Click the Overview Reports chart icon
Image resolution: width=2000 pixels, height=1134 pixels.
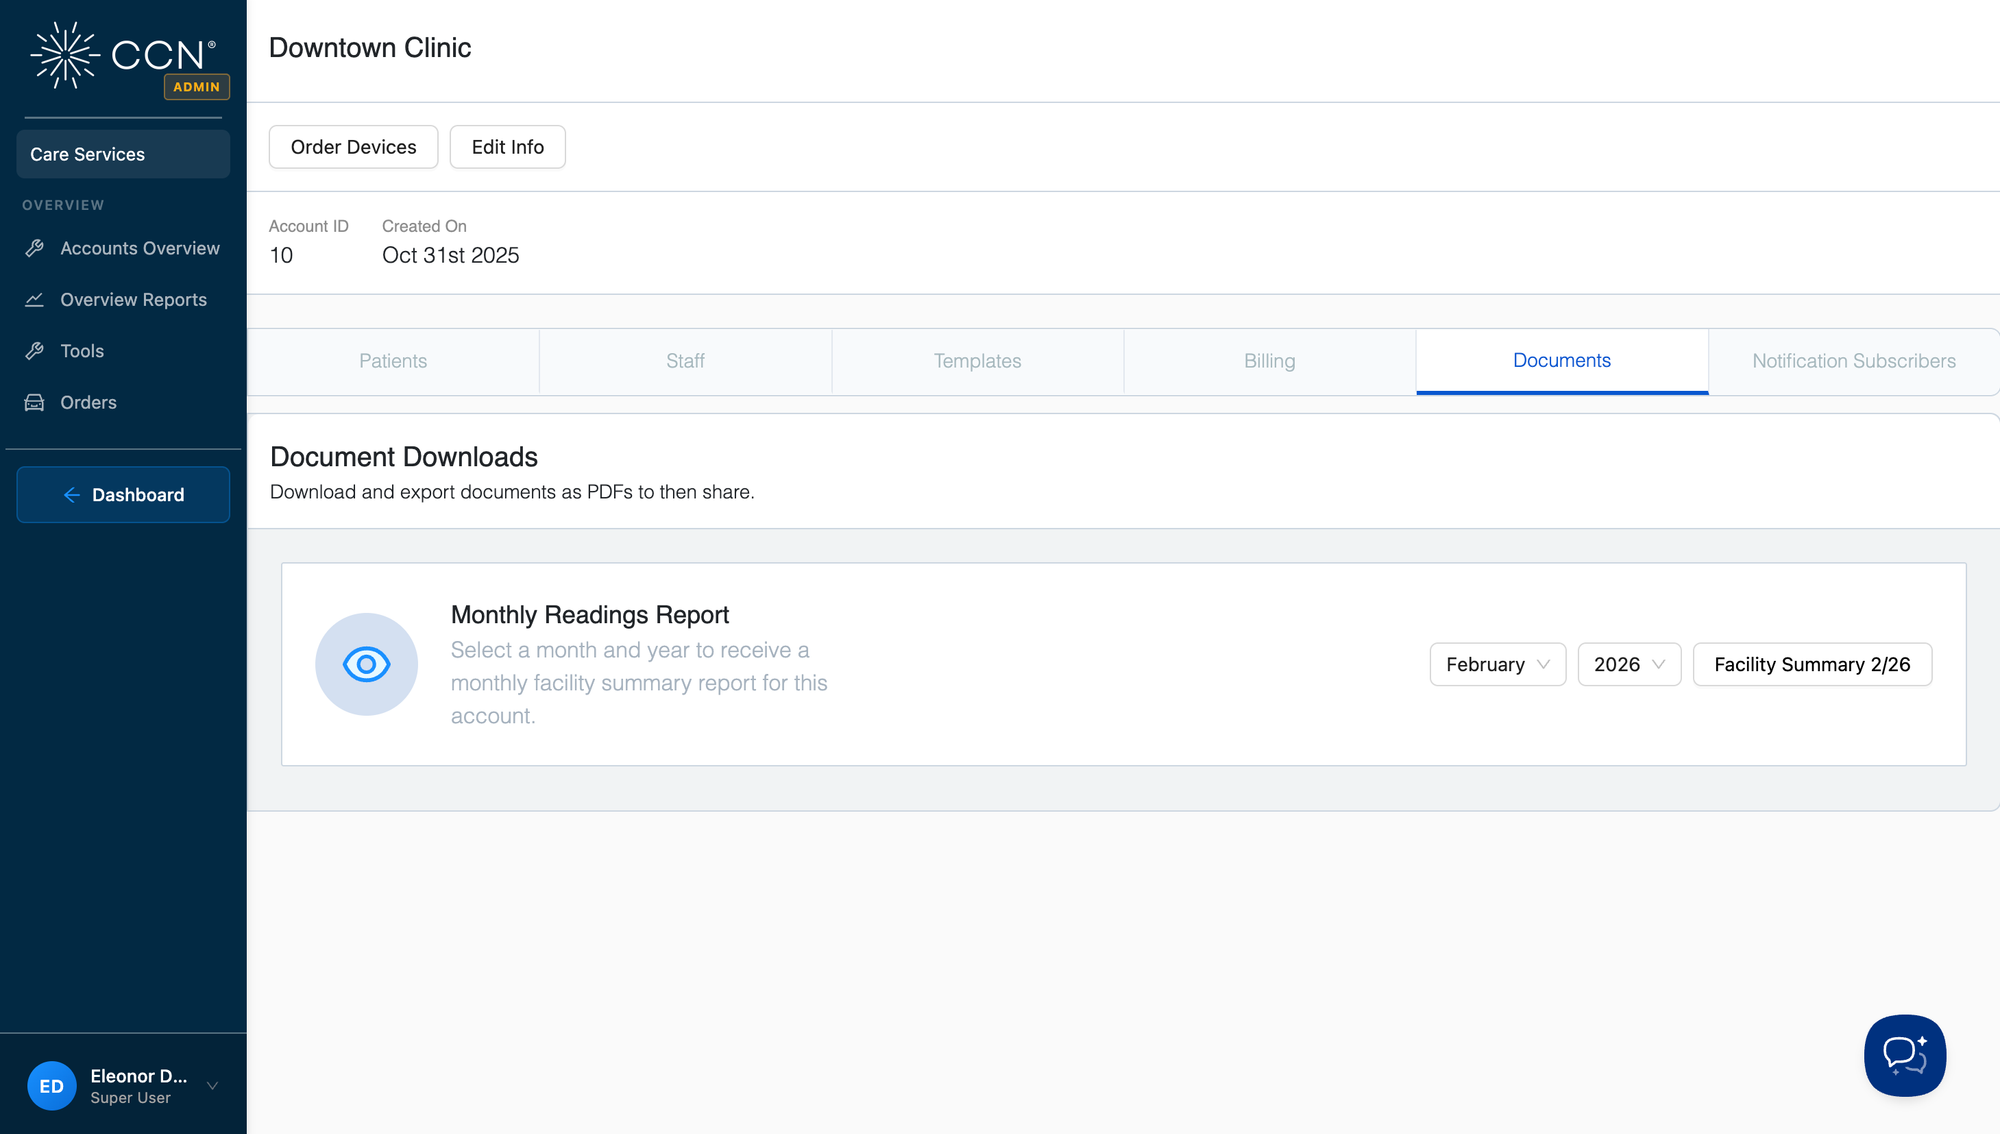click(35, 300)
